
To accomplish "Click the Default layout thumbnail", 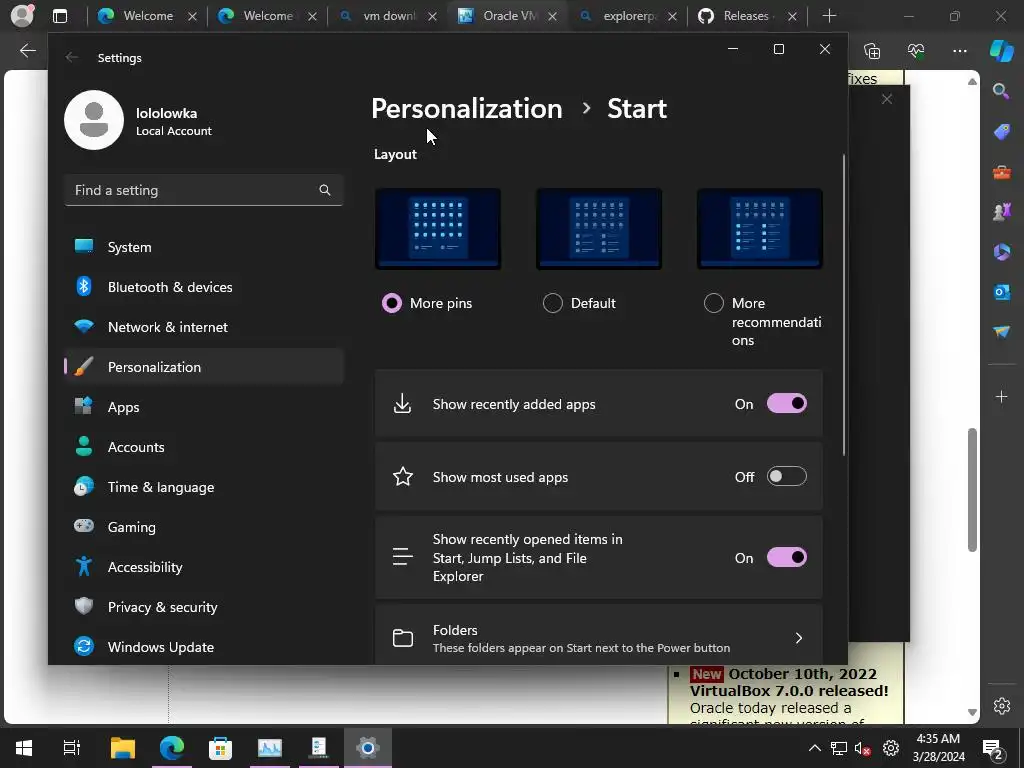I will pos(599,229).
